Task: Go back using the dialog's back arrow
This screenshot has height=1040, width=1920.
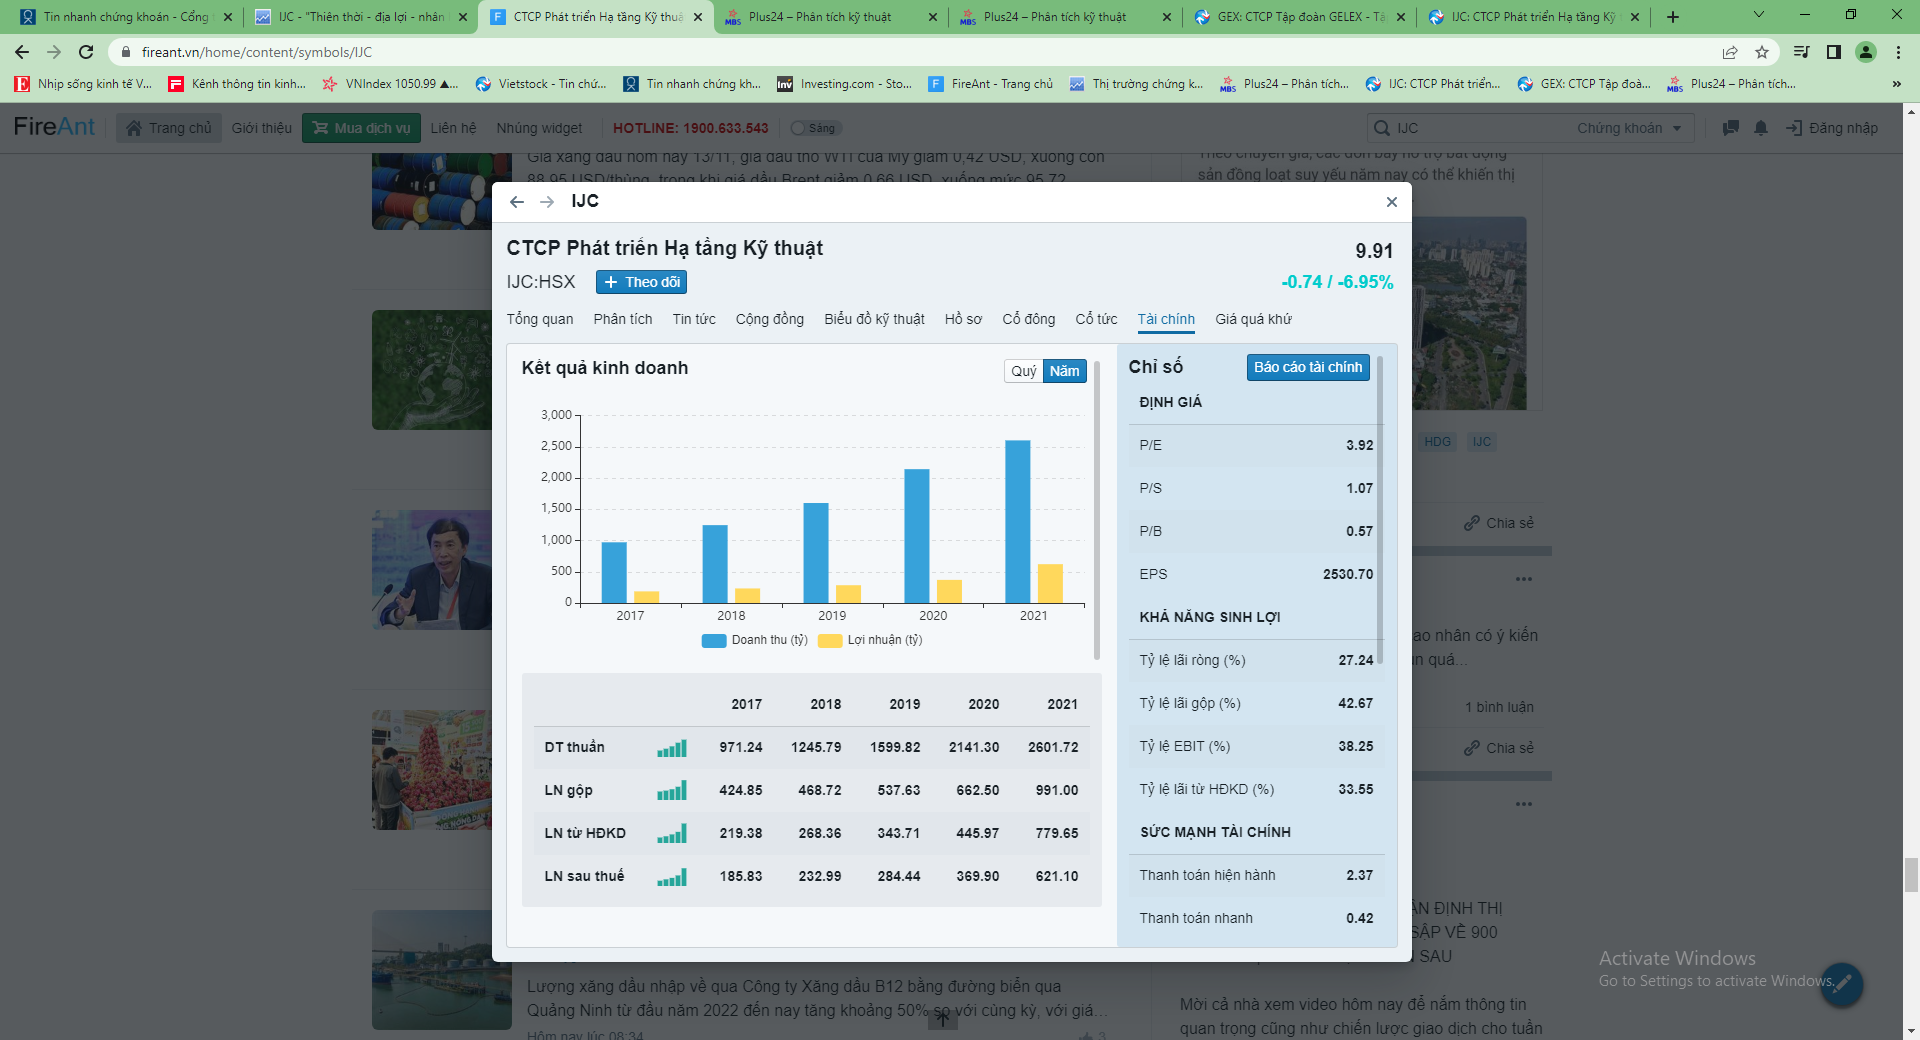Action: coord(516,202)
